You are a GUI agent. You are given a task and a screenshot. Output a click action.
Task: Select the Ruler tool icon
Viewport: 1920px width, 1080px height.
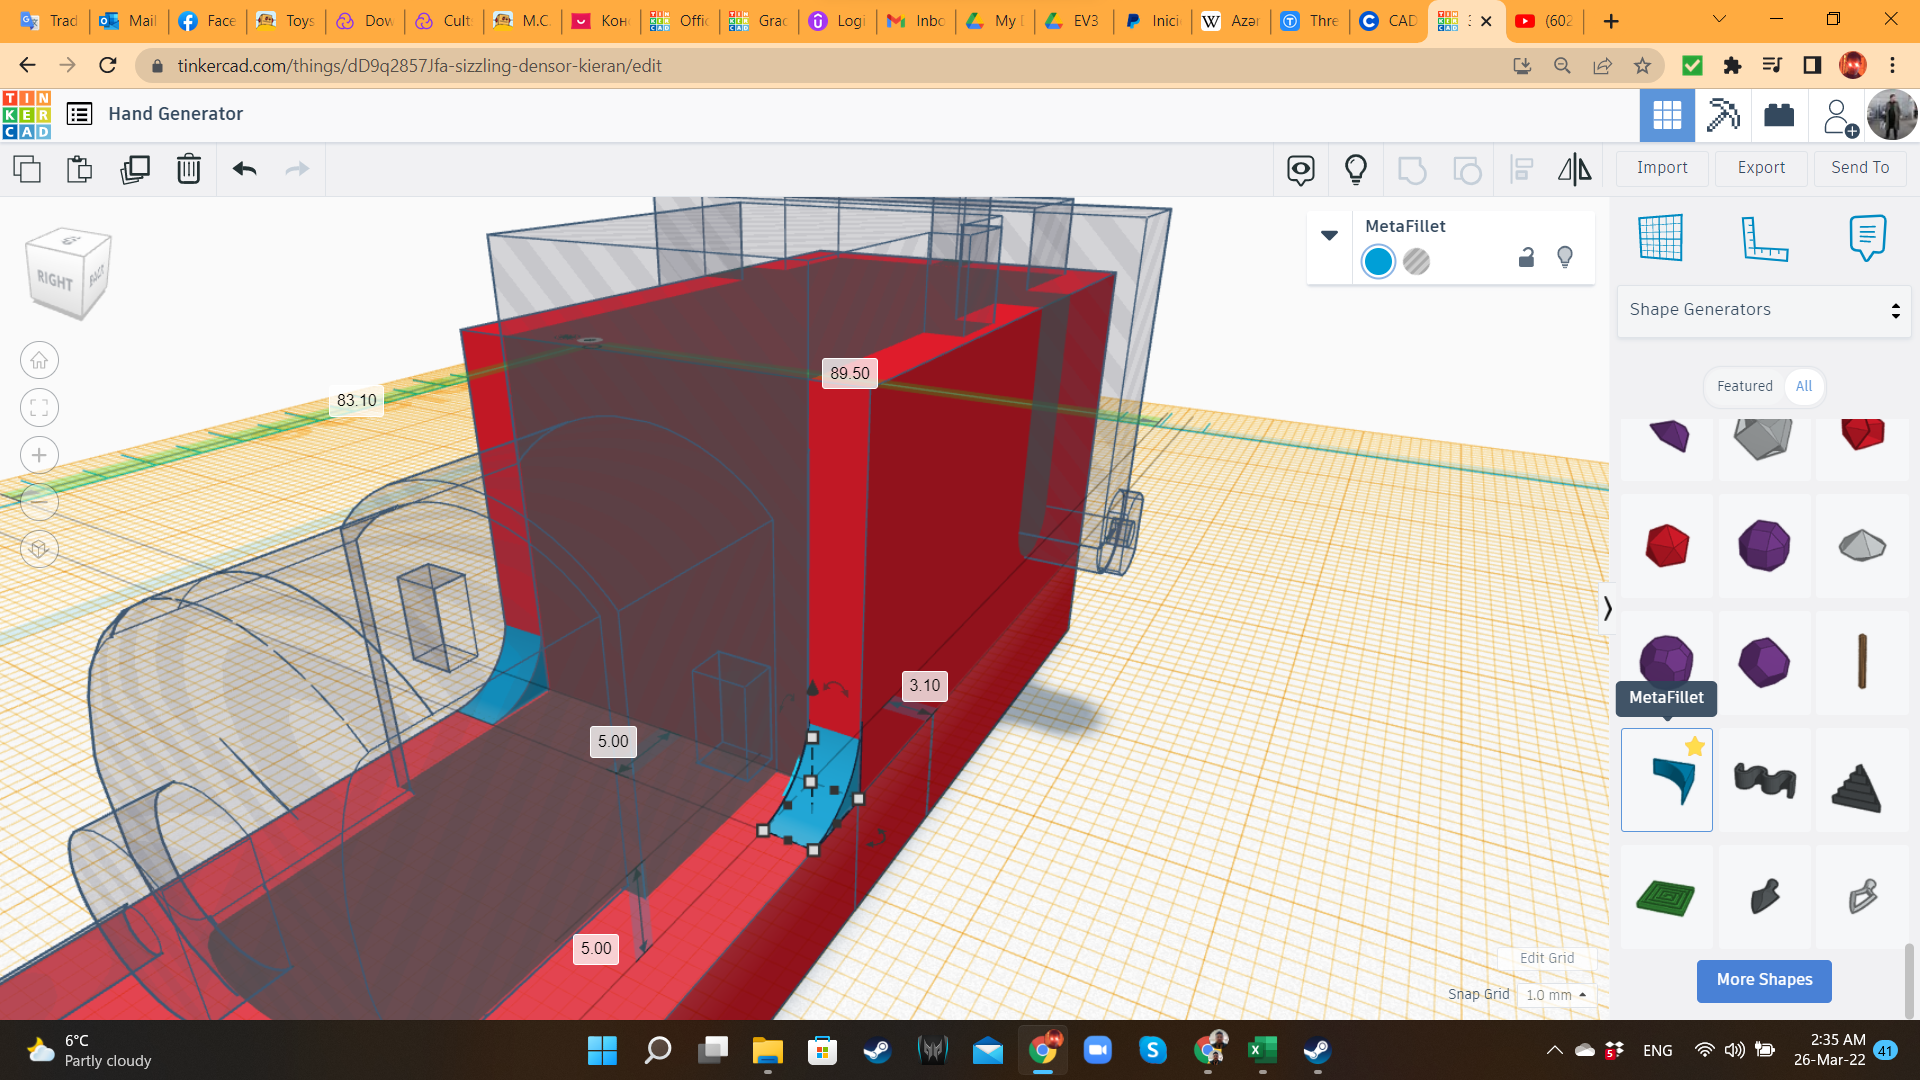(1764, 238)
